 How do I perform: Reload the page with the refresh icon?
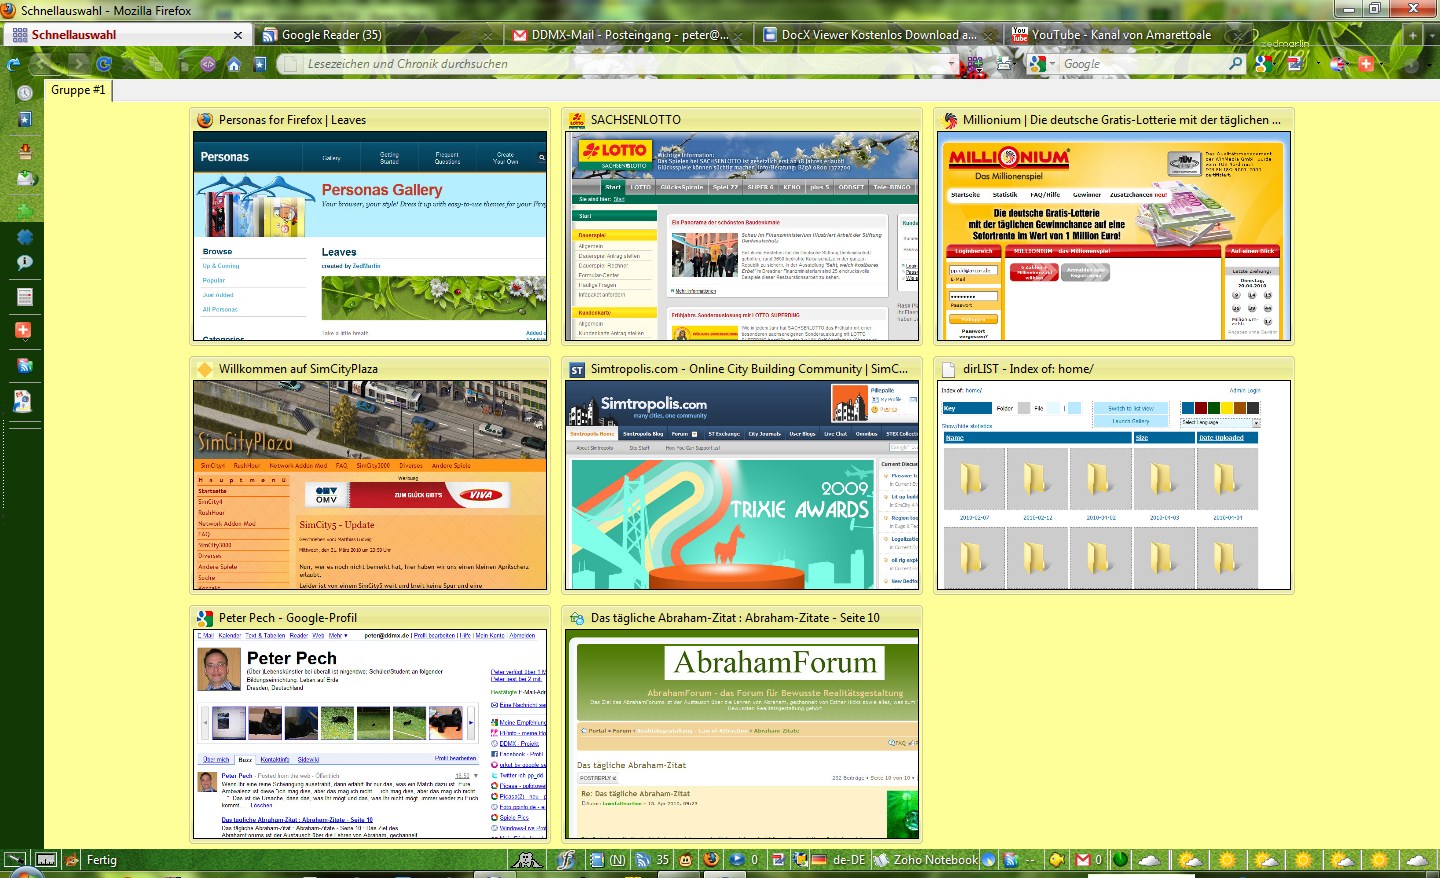pyautogui.click(x=103, y=64)
